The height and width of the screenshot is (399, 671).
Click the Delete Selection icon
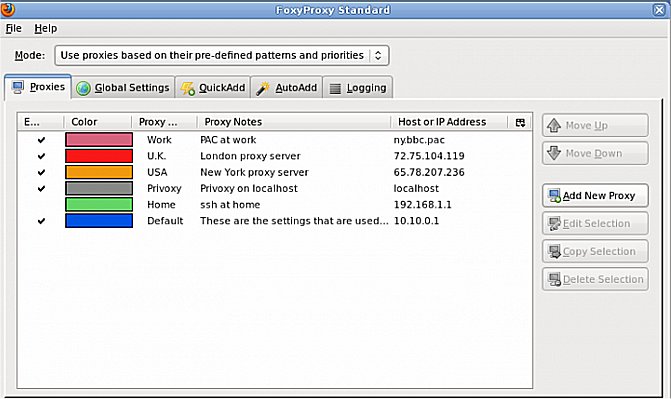(x=555, y=279)
